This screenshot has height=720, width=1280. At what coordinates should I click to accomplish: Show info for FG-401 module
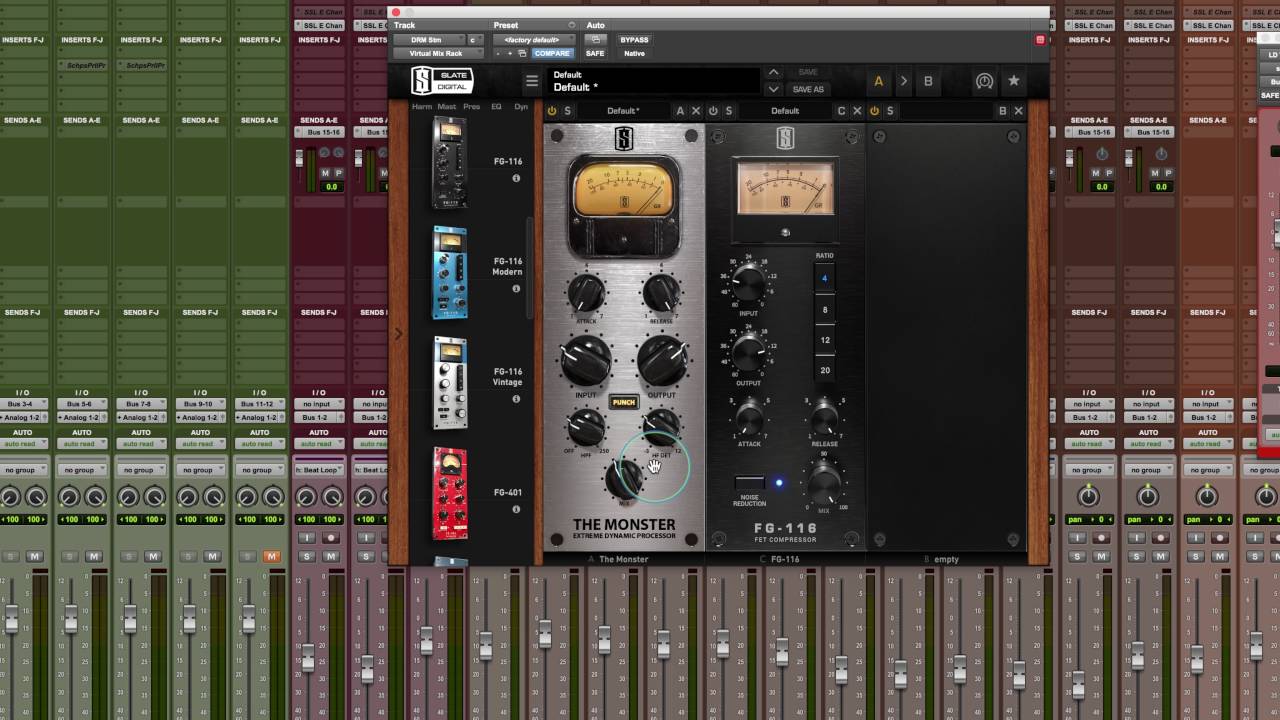(516, 509)
